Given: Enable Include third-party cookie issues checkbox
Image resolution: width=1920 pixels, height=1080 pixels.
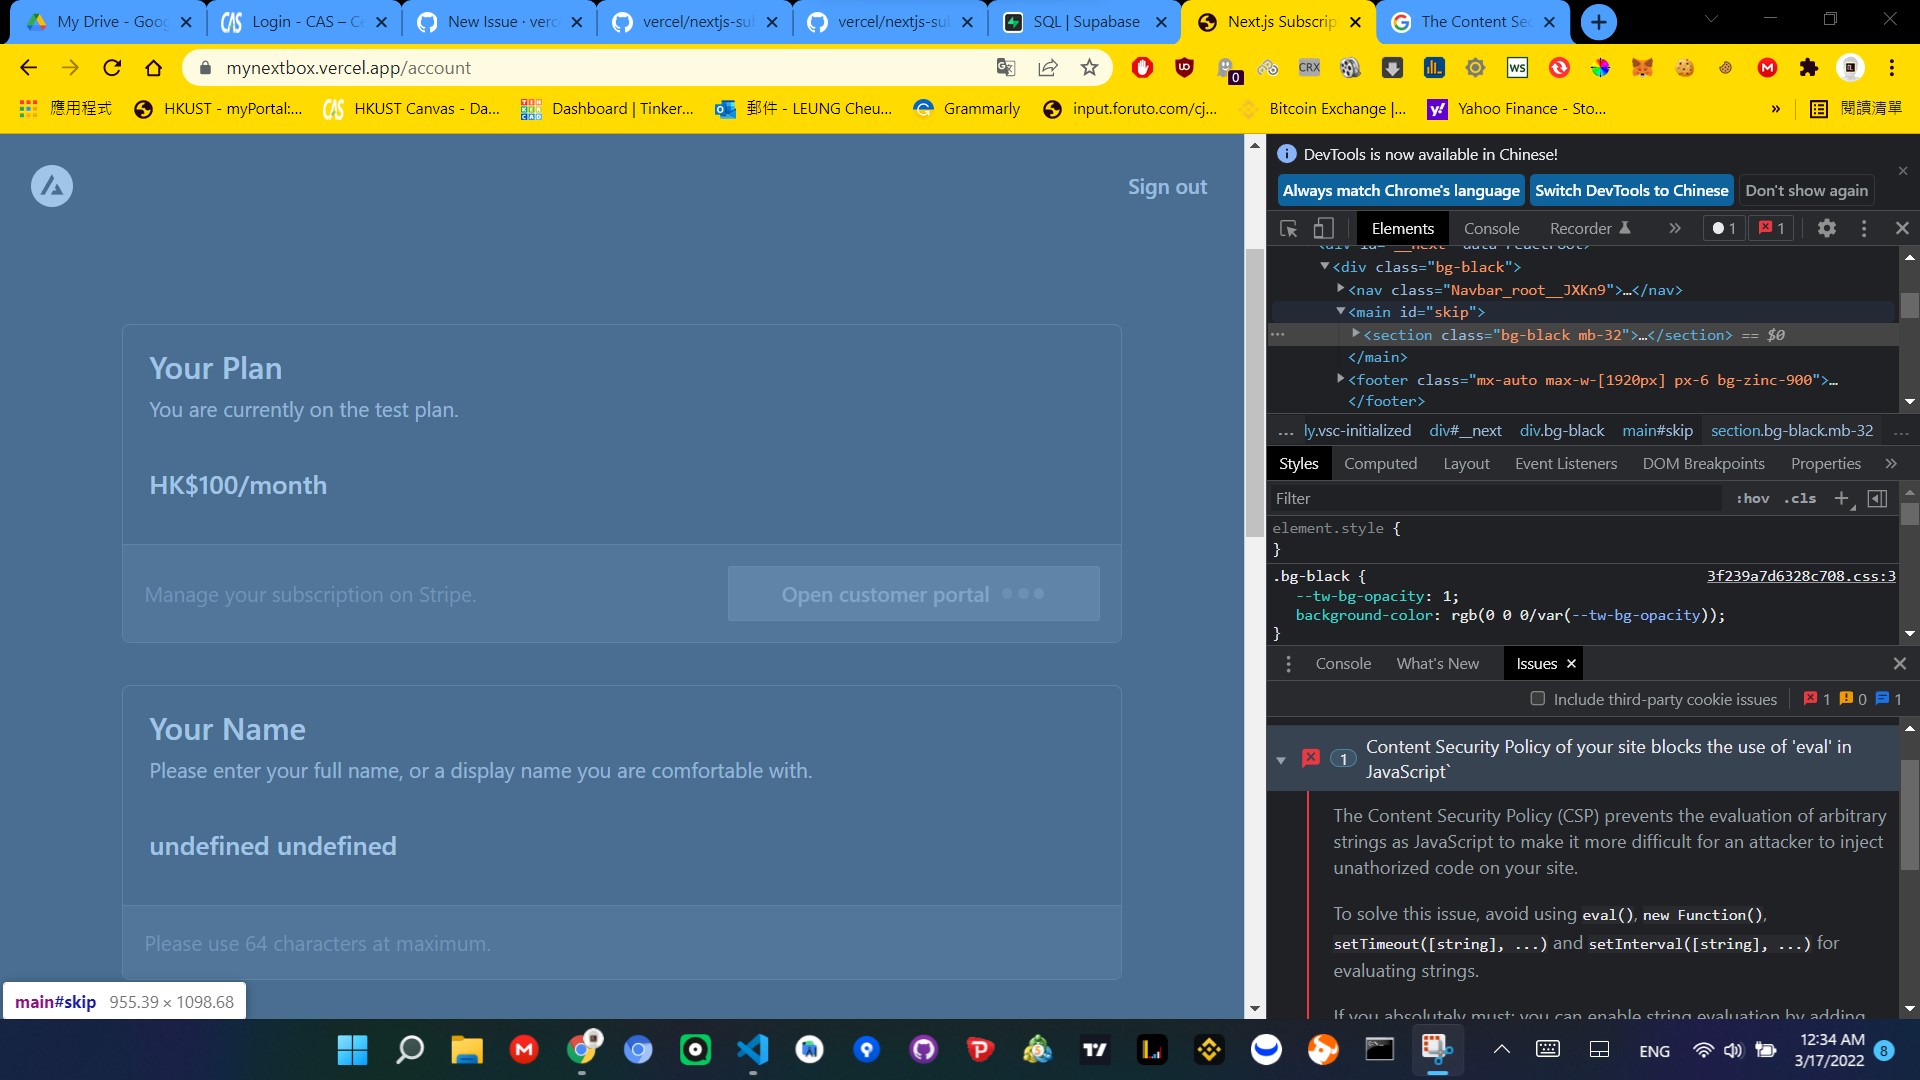Looking at the screenshot, I should 1538,699.
